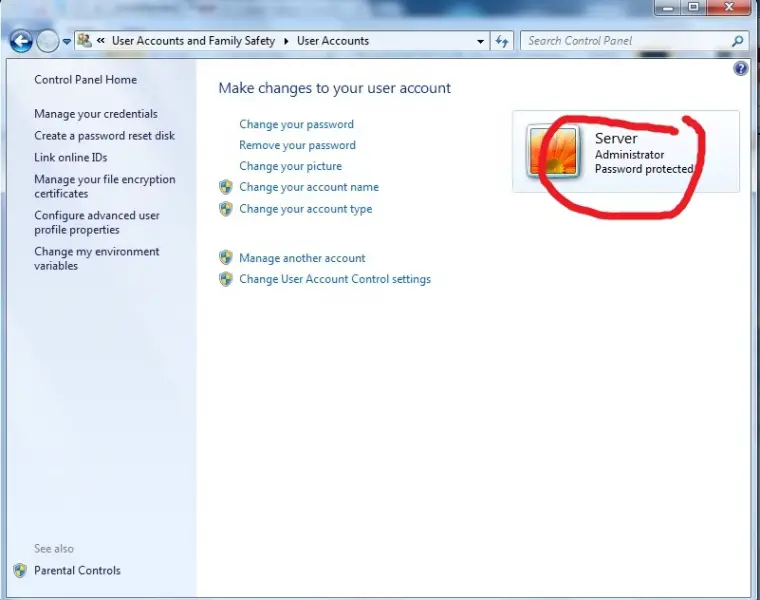Open Change User Account Control settings
The width and height of the screenshot is (760, 600).
(x=335, y=279)
